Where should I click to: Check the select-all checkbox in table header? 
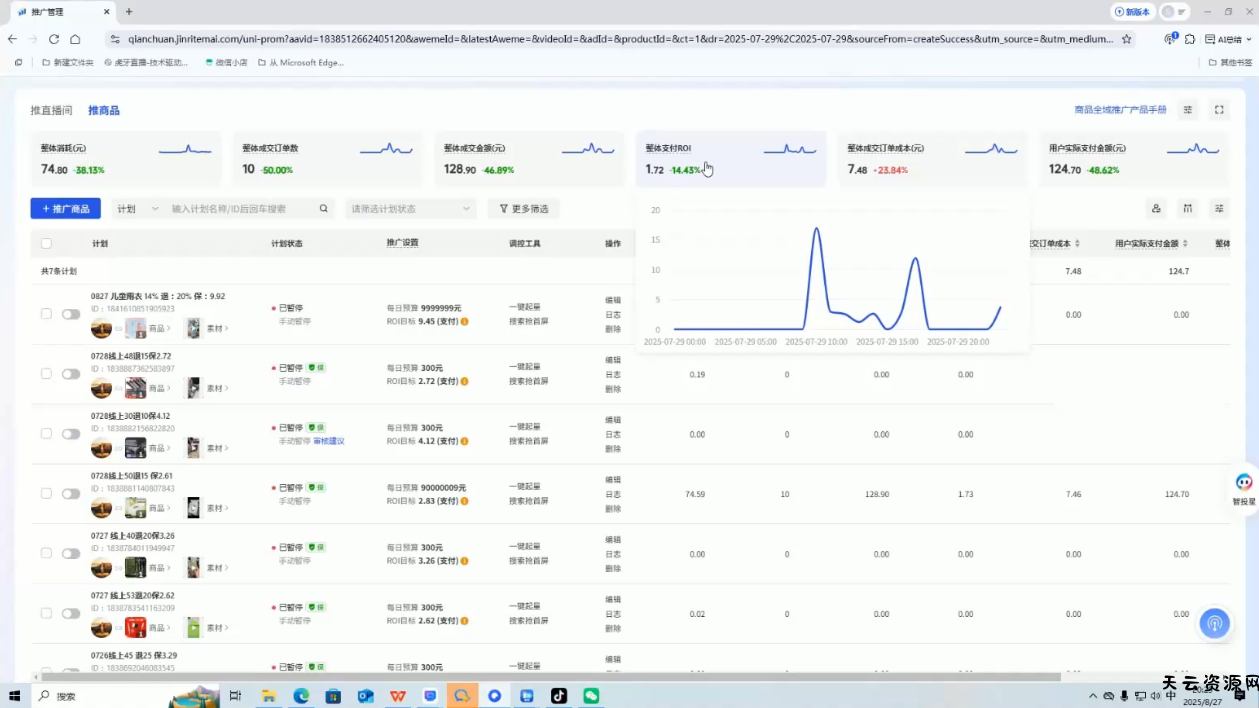pos(46,243)
